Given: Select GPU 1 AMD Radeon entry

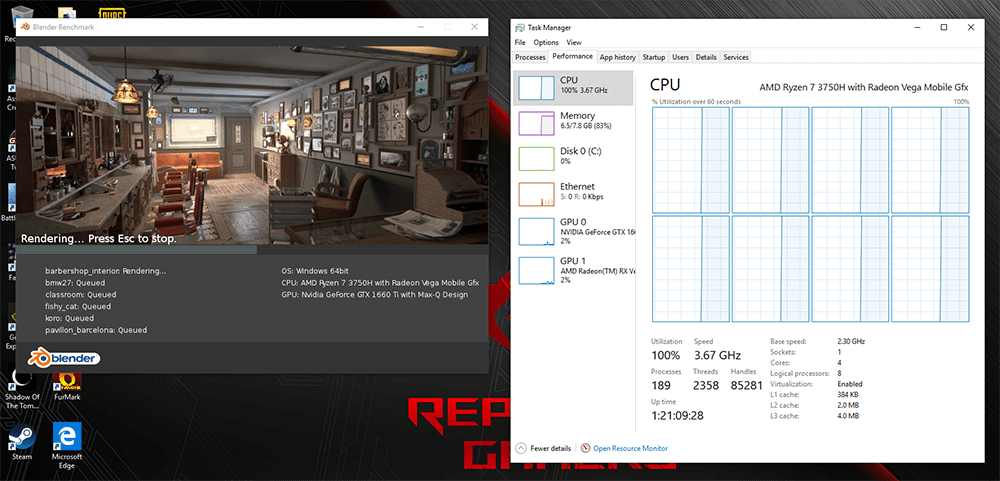Looking at the screenshot, I should click(573, 270).
